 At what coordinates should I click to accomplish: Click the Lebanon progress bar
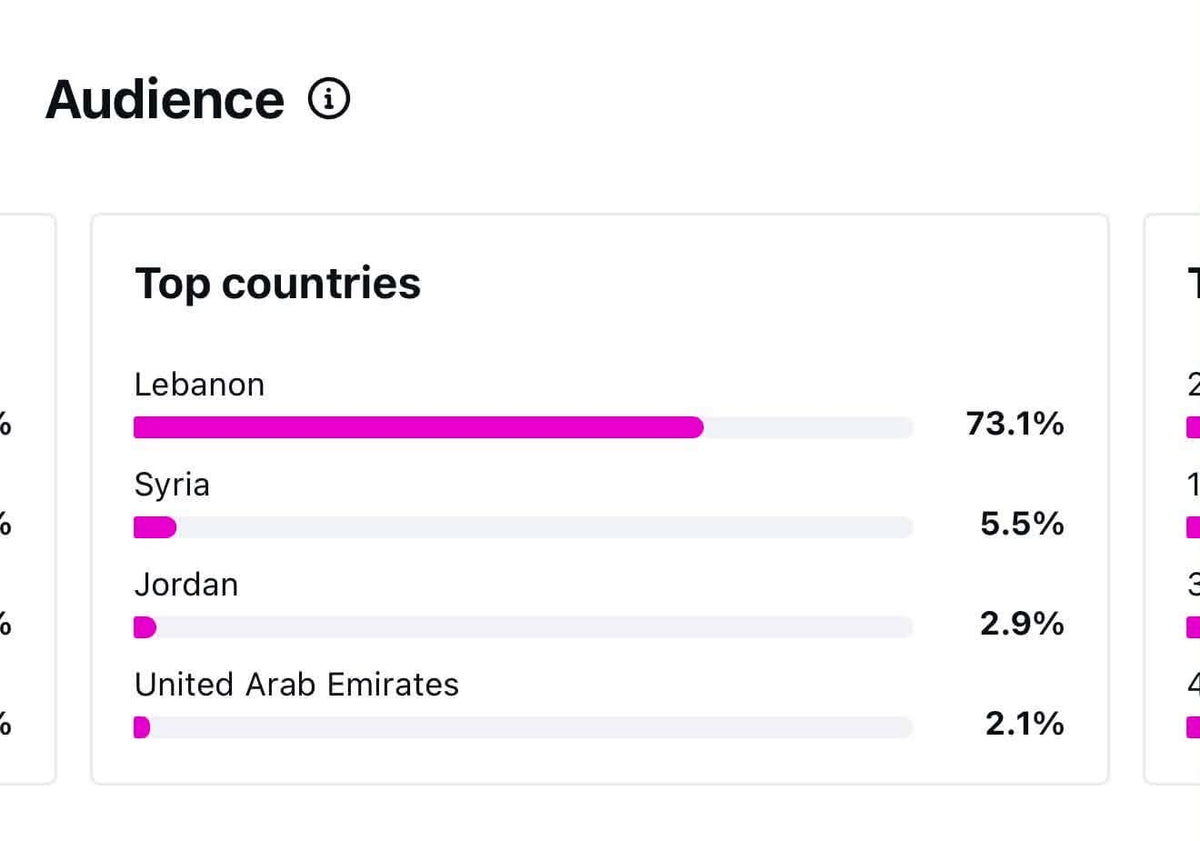(x=523, y=427)
